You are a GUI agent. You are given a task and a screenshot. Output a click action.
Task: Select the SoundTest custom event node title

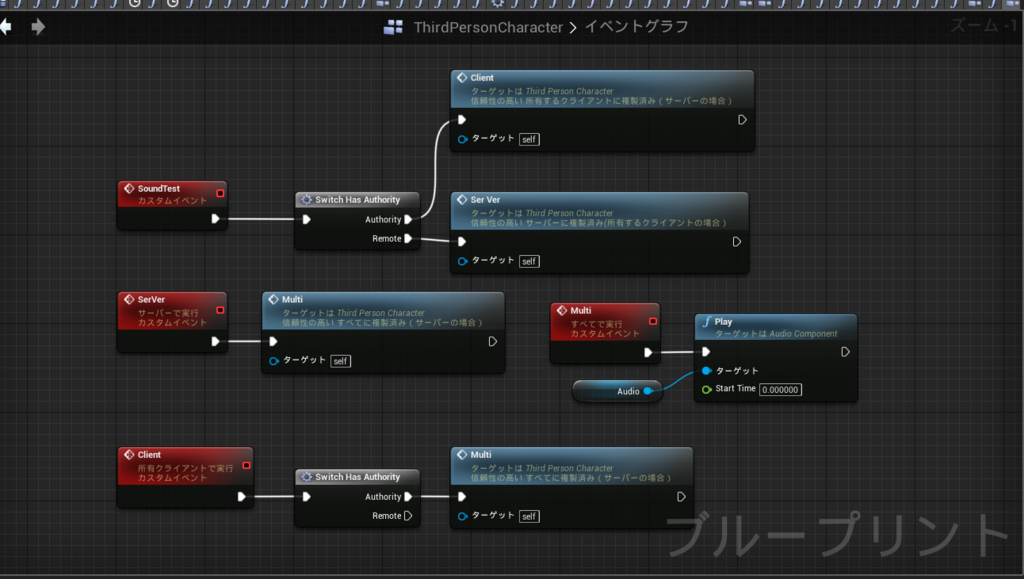pyautogui.click(x=159, y=189)
